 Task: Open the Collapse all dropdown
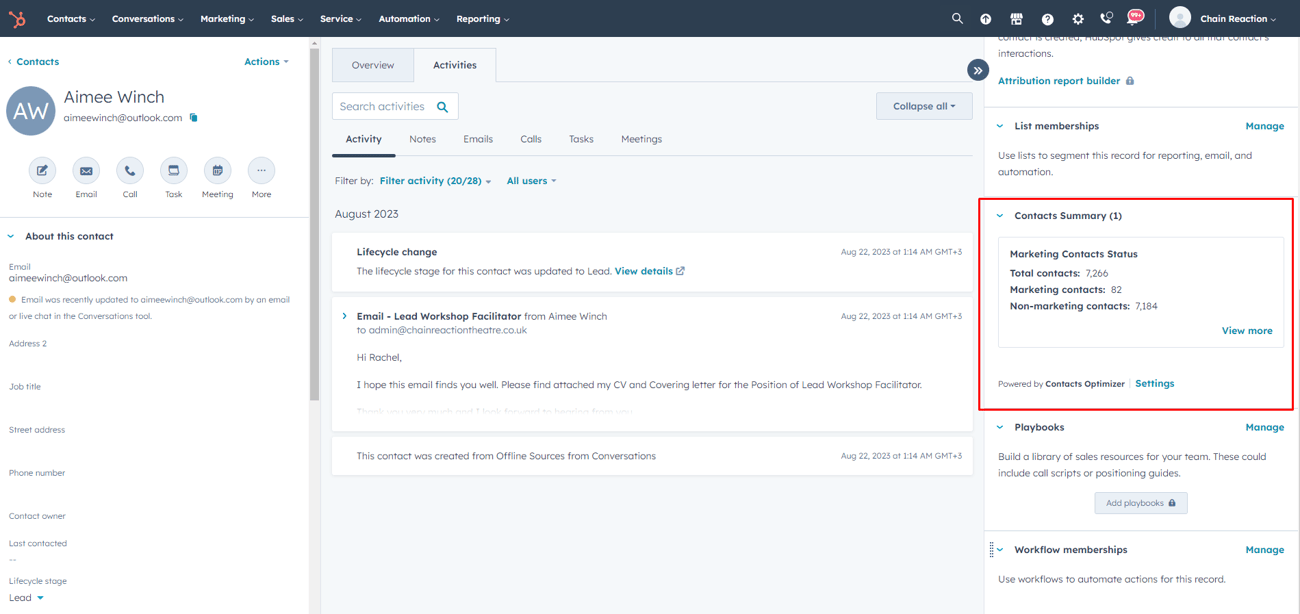click(x=923, y=105)
